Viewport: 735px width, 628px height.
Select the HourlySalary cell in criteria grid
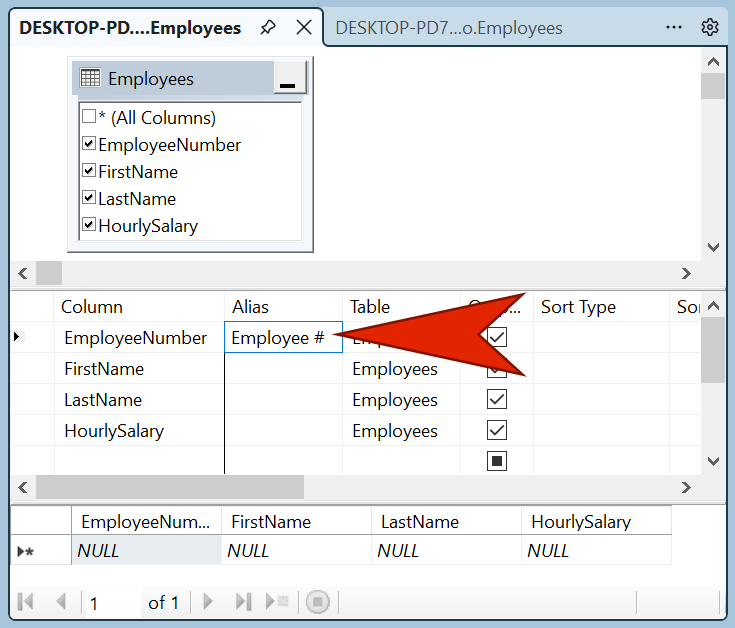139,430
